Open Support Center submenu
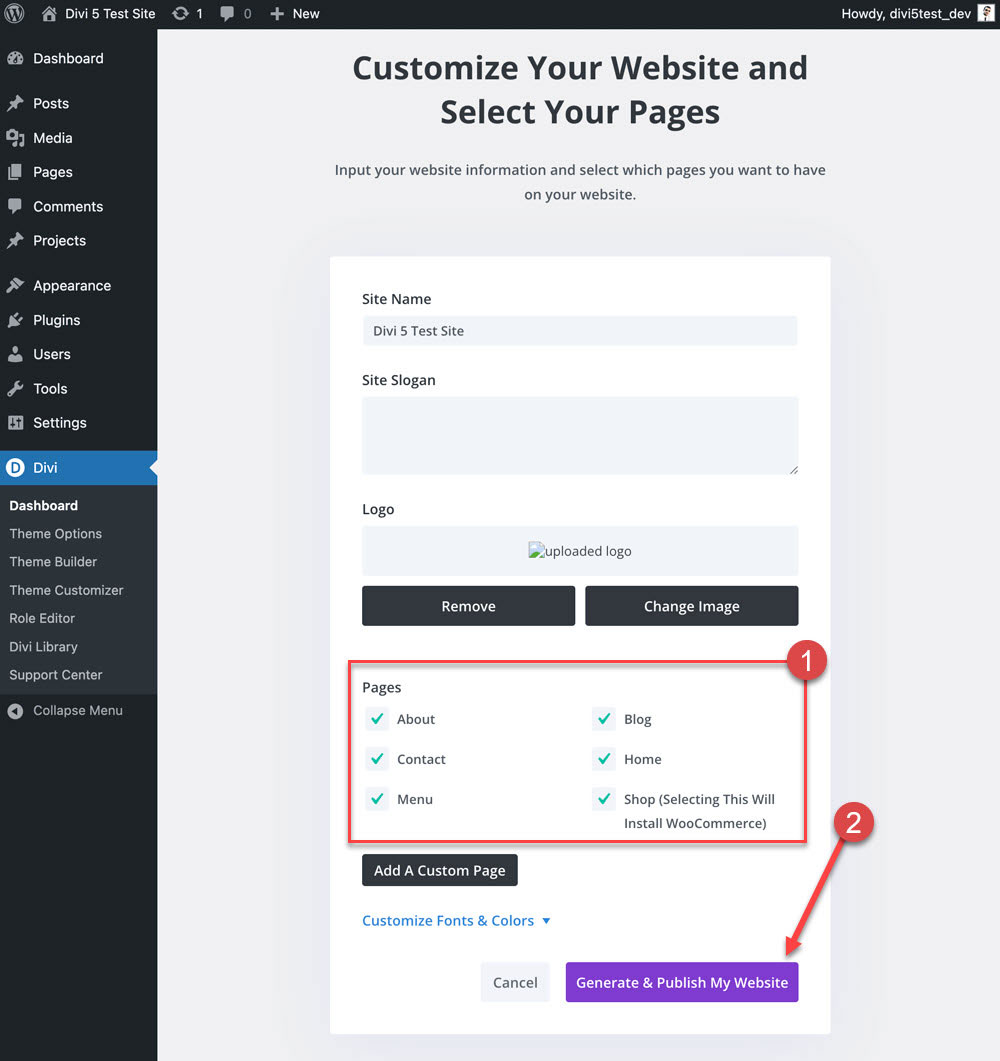This screenshot has height=1061, width=1000. [x=55, y=675]
